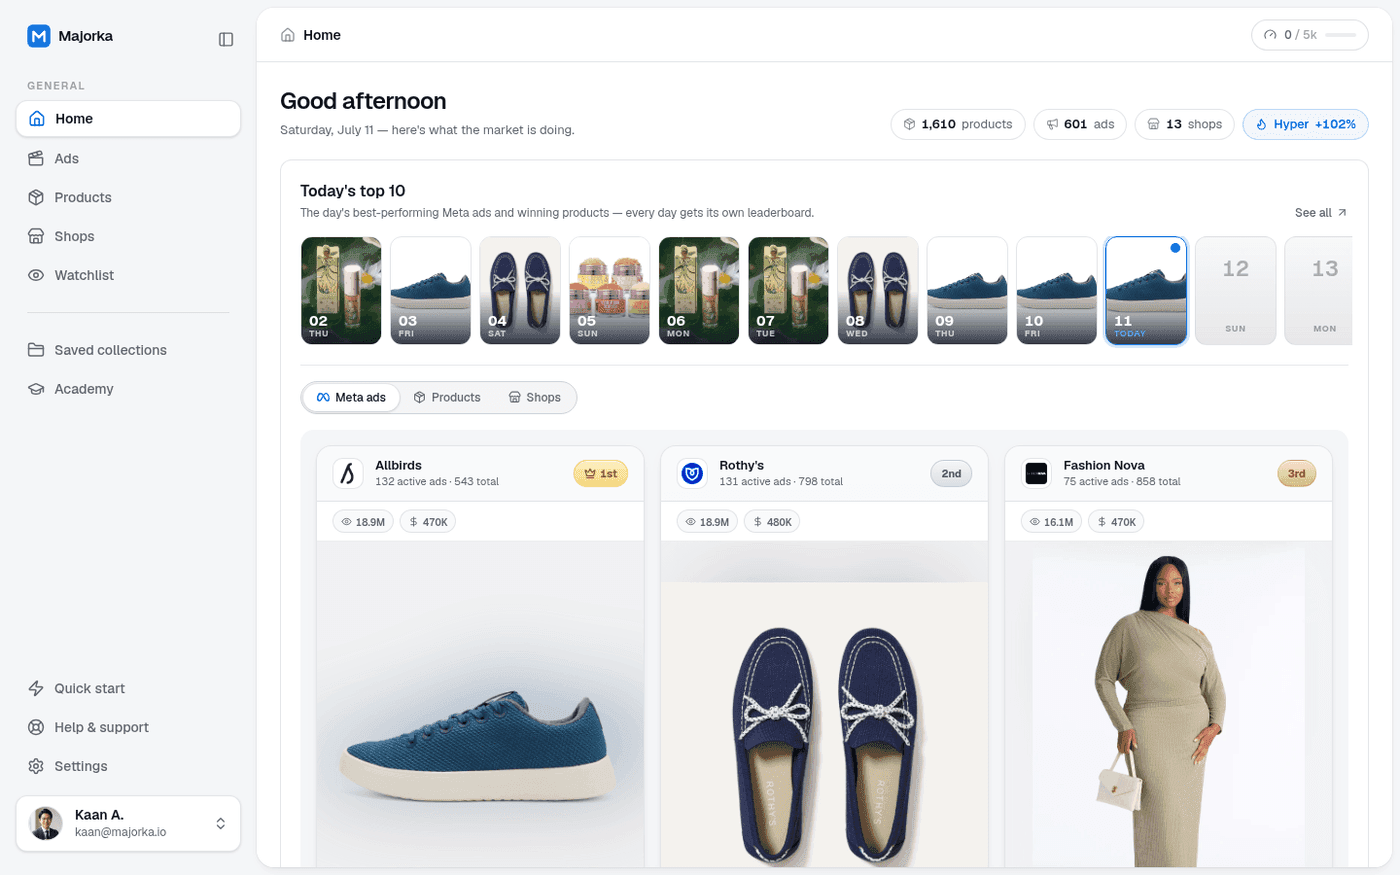Click the Kaan A. profile avatar

(x=46, y=823)
